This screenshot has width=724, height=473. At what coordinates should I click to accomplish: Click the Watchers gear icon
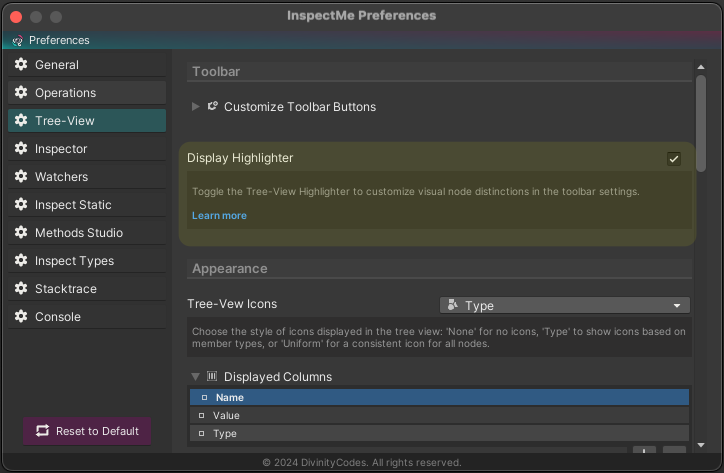tap(21, 176)
